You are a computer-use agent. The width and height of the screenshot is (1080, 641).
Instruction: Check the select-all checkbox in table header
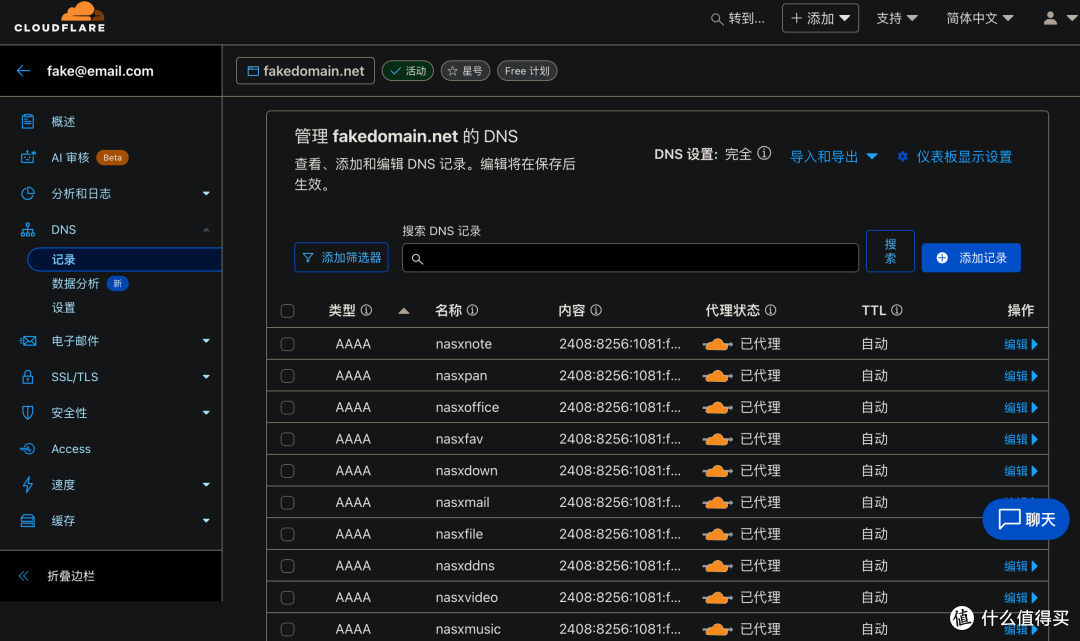click(x=288, y=311)
